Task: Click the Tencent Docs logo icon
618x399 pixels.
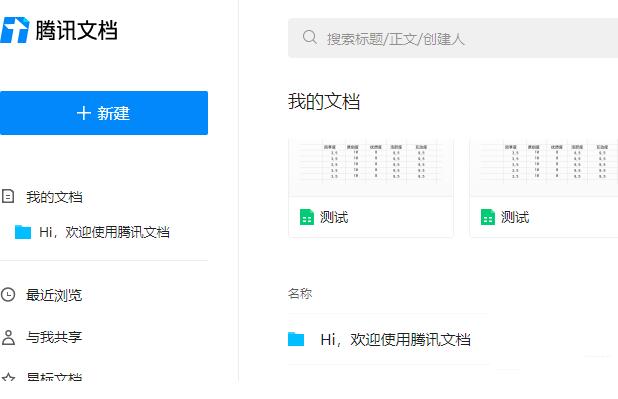Action: 15,30
